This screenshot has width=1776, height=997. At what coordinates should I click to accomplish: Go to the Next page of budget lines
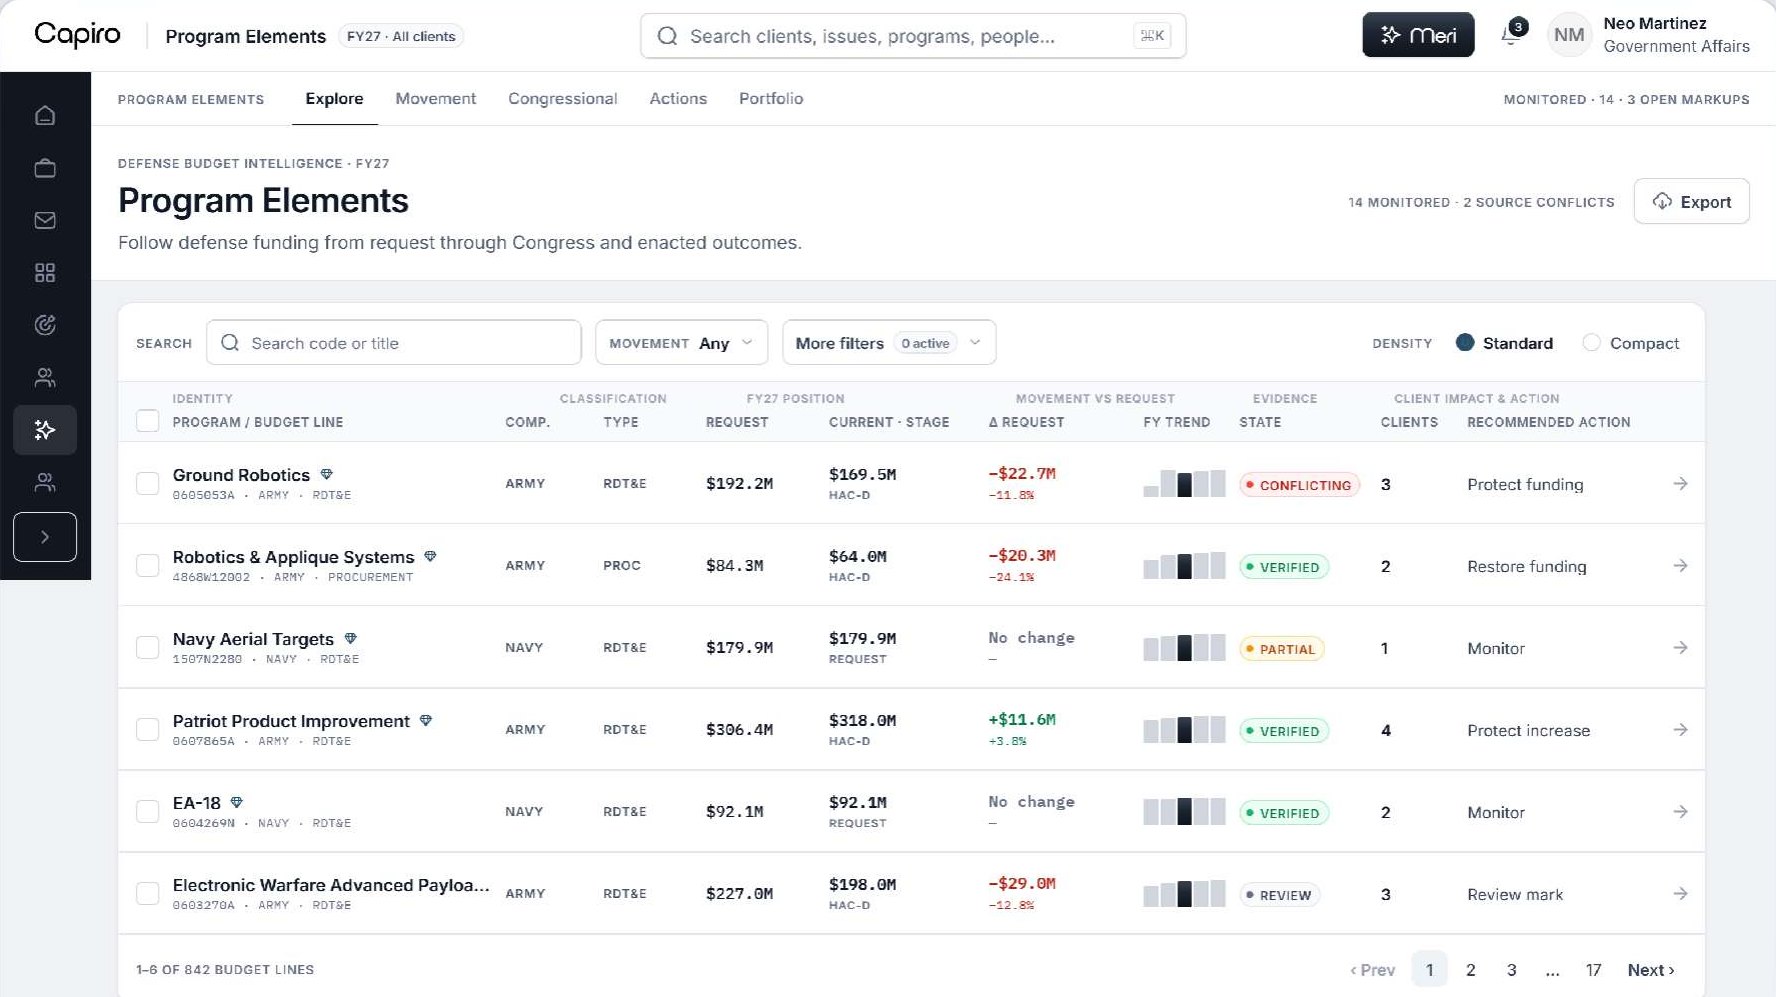click(x=1651, y=970)
